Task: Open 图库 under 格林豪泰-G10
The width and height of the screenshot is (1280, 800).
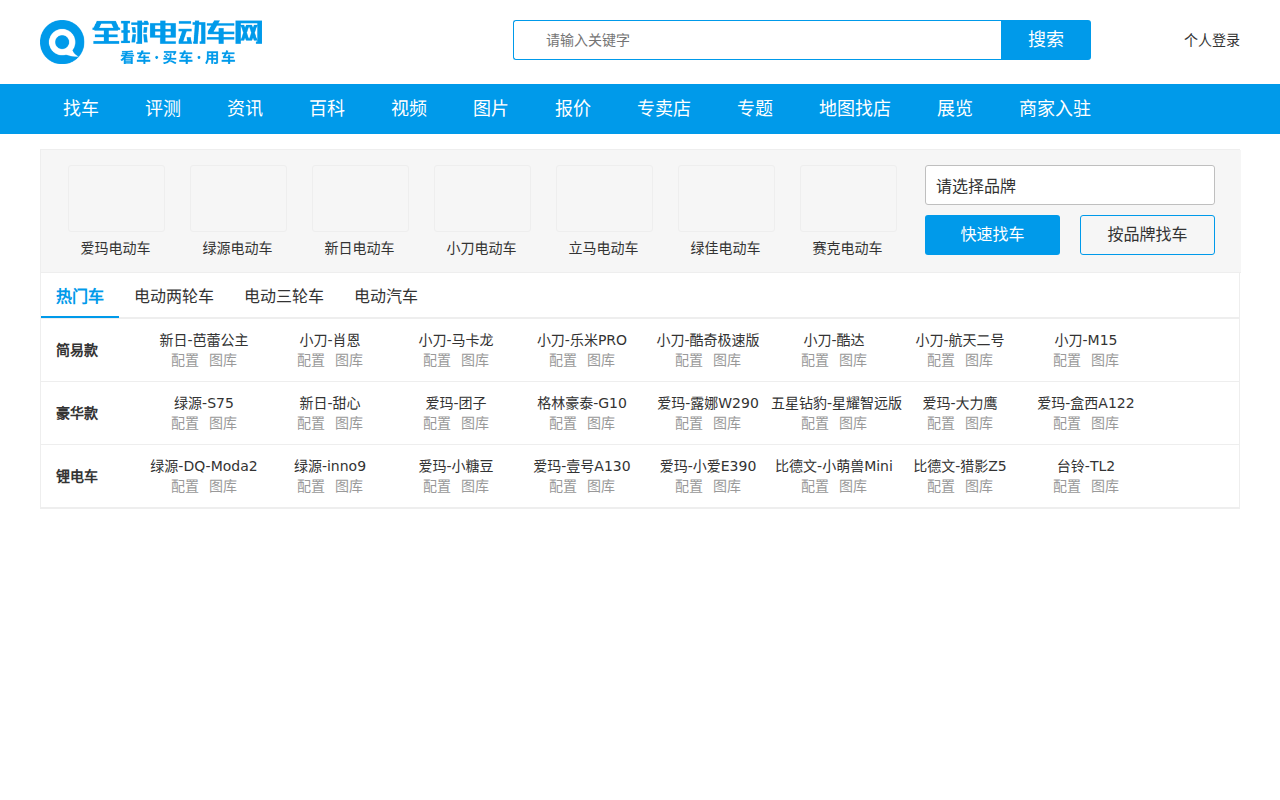Action: pos(601,423)
